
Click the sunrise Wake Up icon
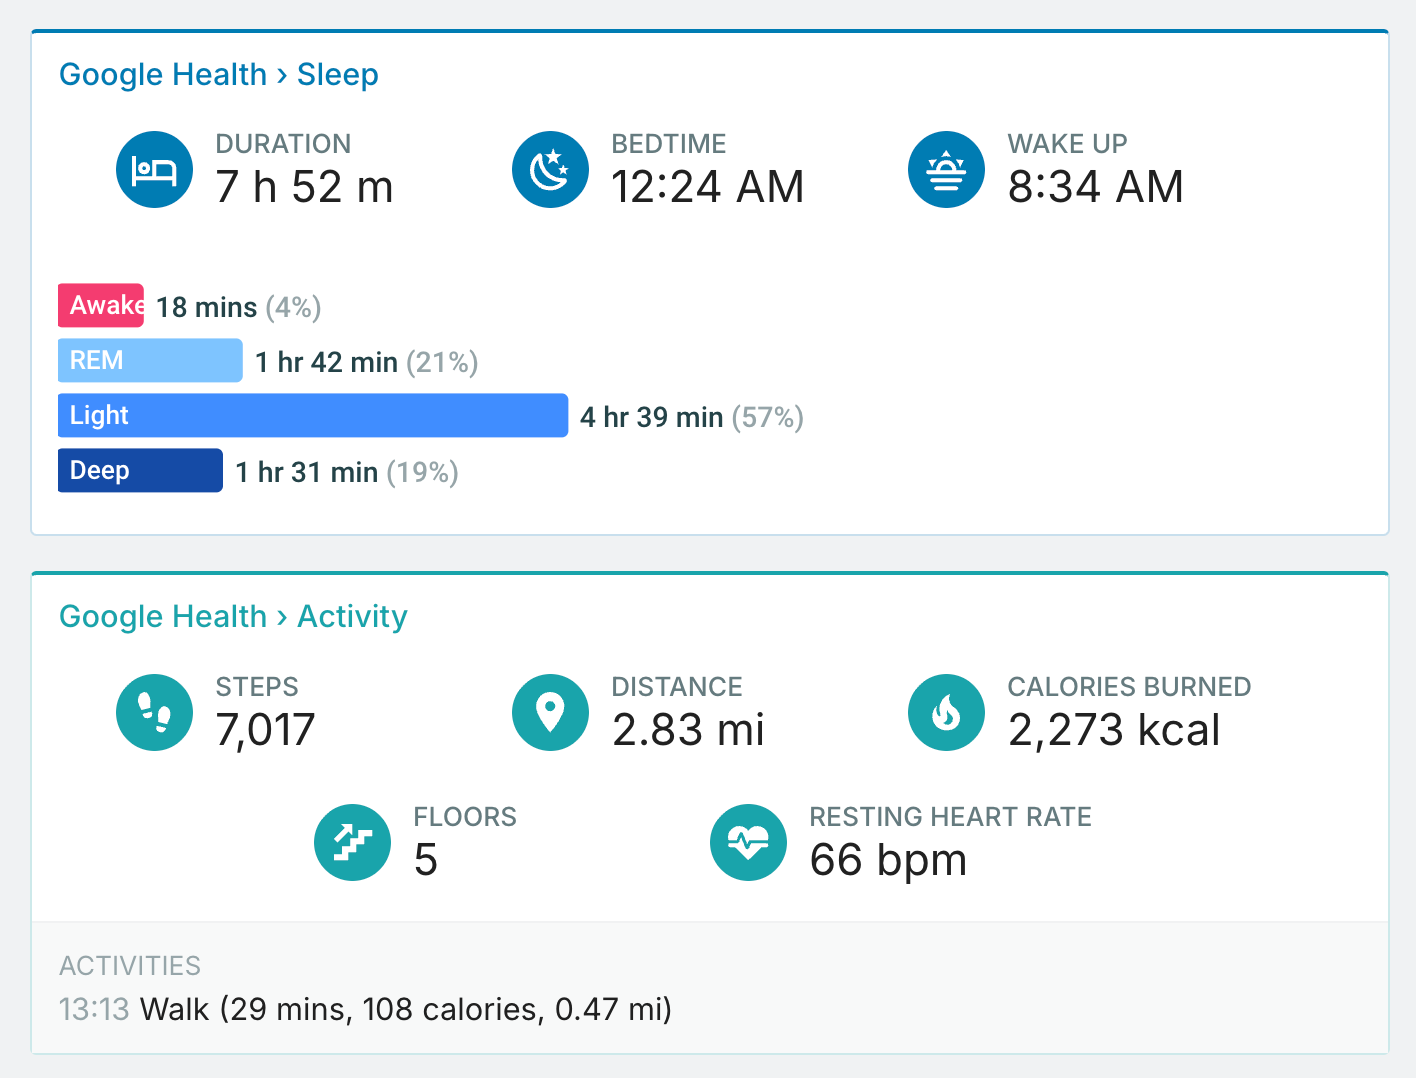(946, 170)
